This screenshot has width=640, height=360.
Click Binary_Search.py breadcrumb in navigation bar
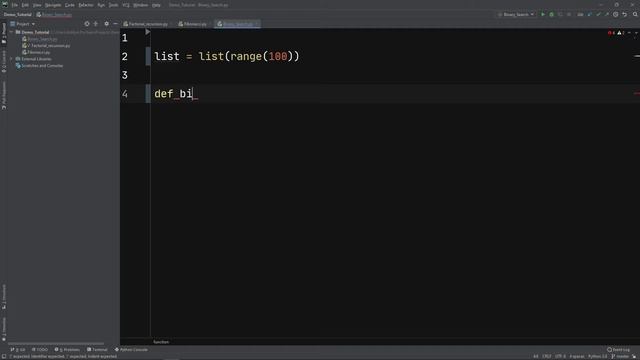[x=54, y=14]
